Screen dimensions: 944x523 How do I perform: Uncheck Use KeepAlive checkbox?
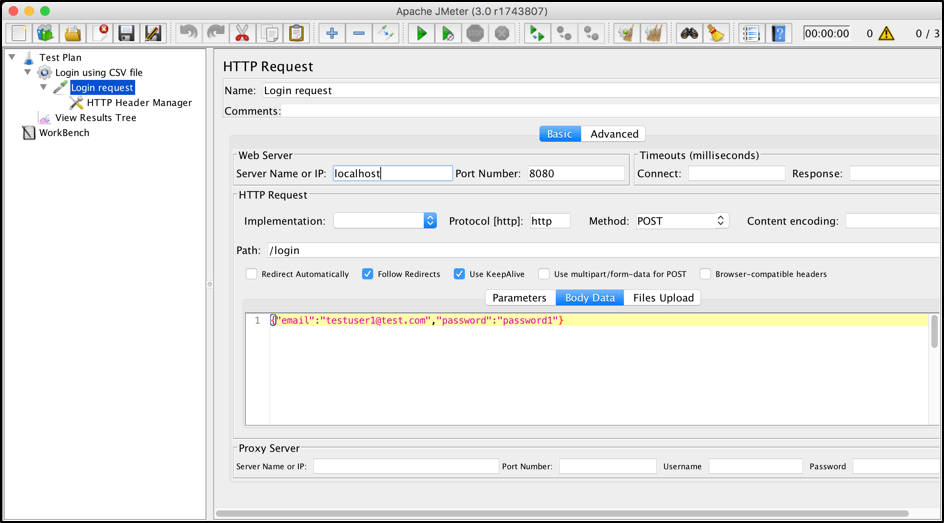coord(459,274)
